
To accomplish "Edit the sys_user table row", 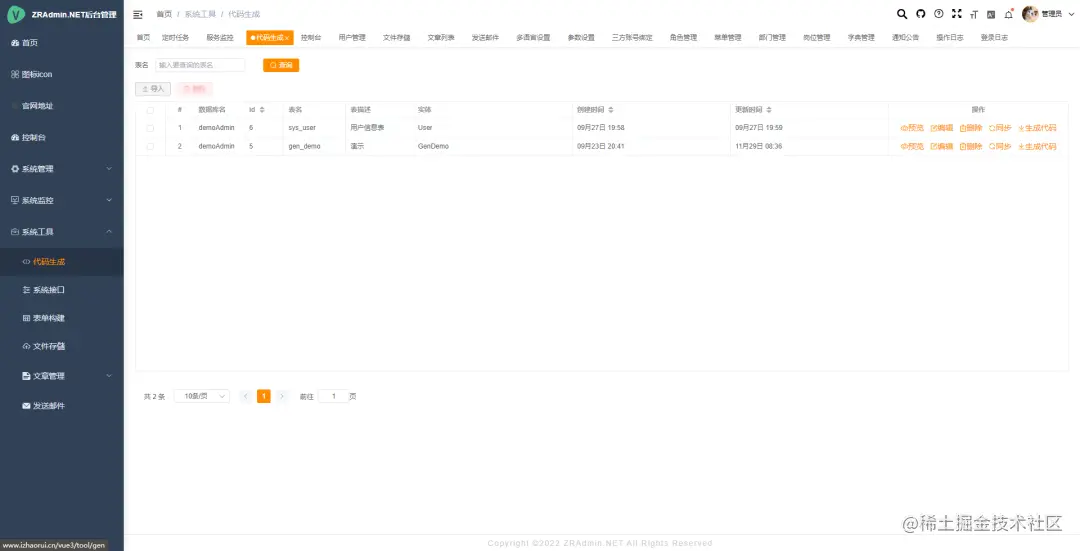I will click(942, 128).
